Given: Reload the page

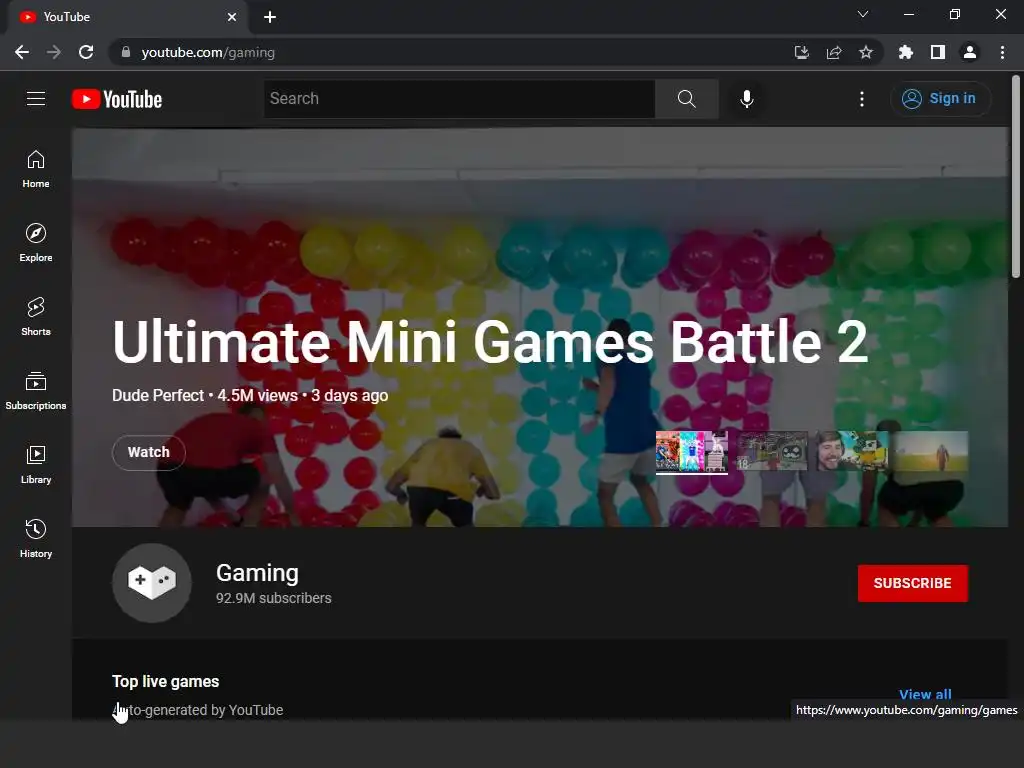Looking at the screenshot, I should coord(86,52).
